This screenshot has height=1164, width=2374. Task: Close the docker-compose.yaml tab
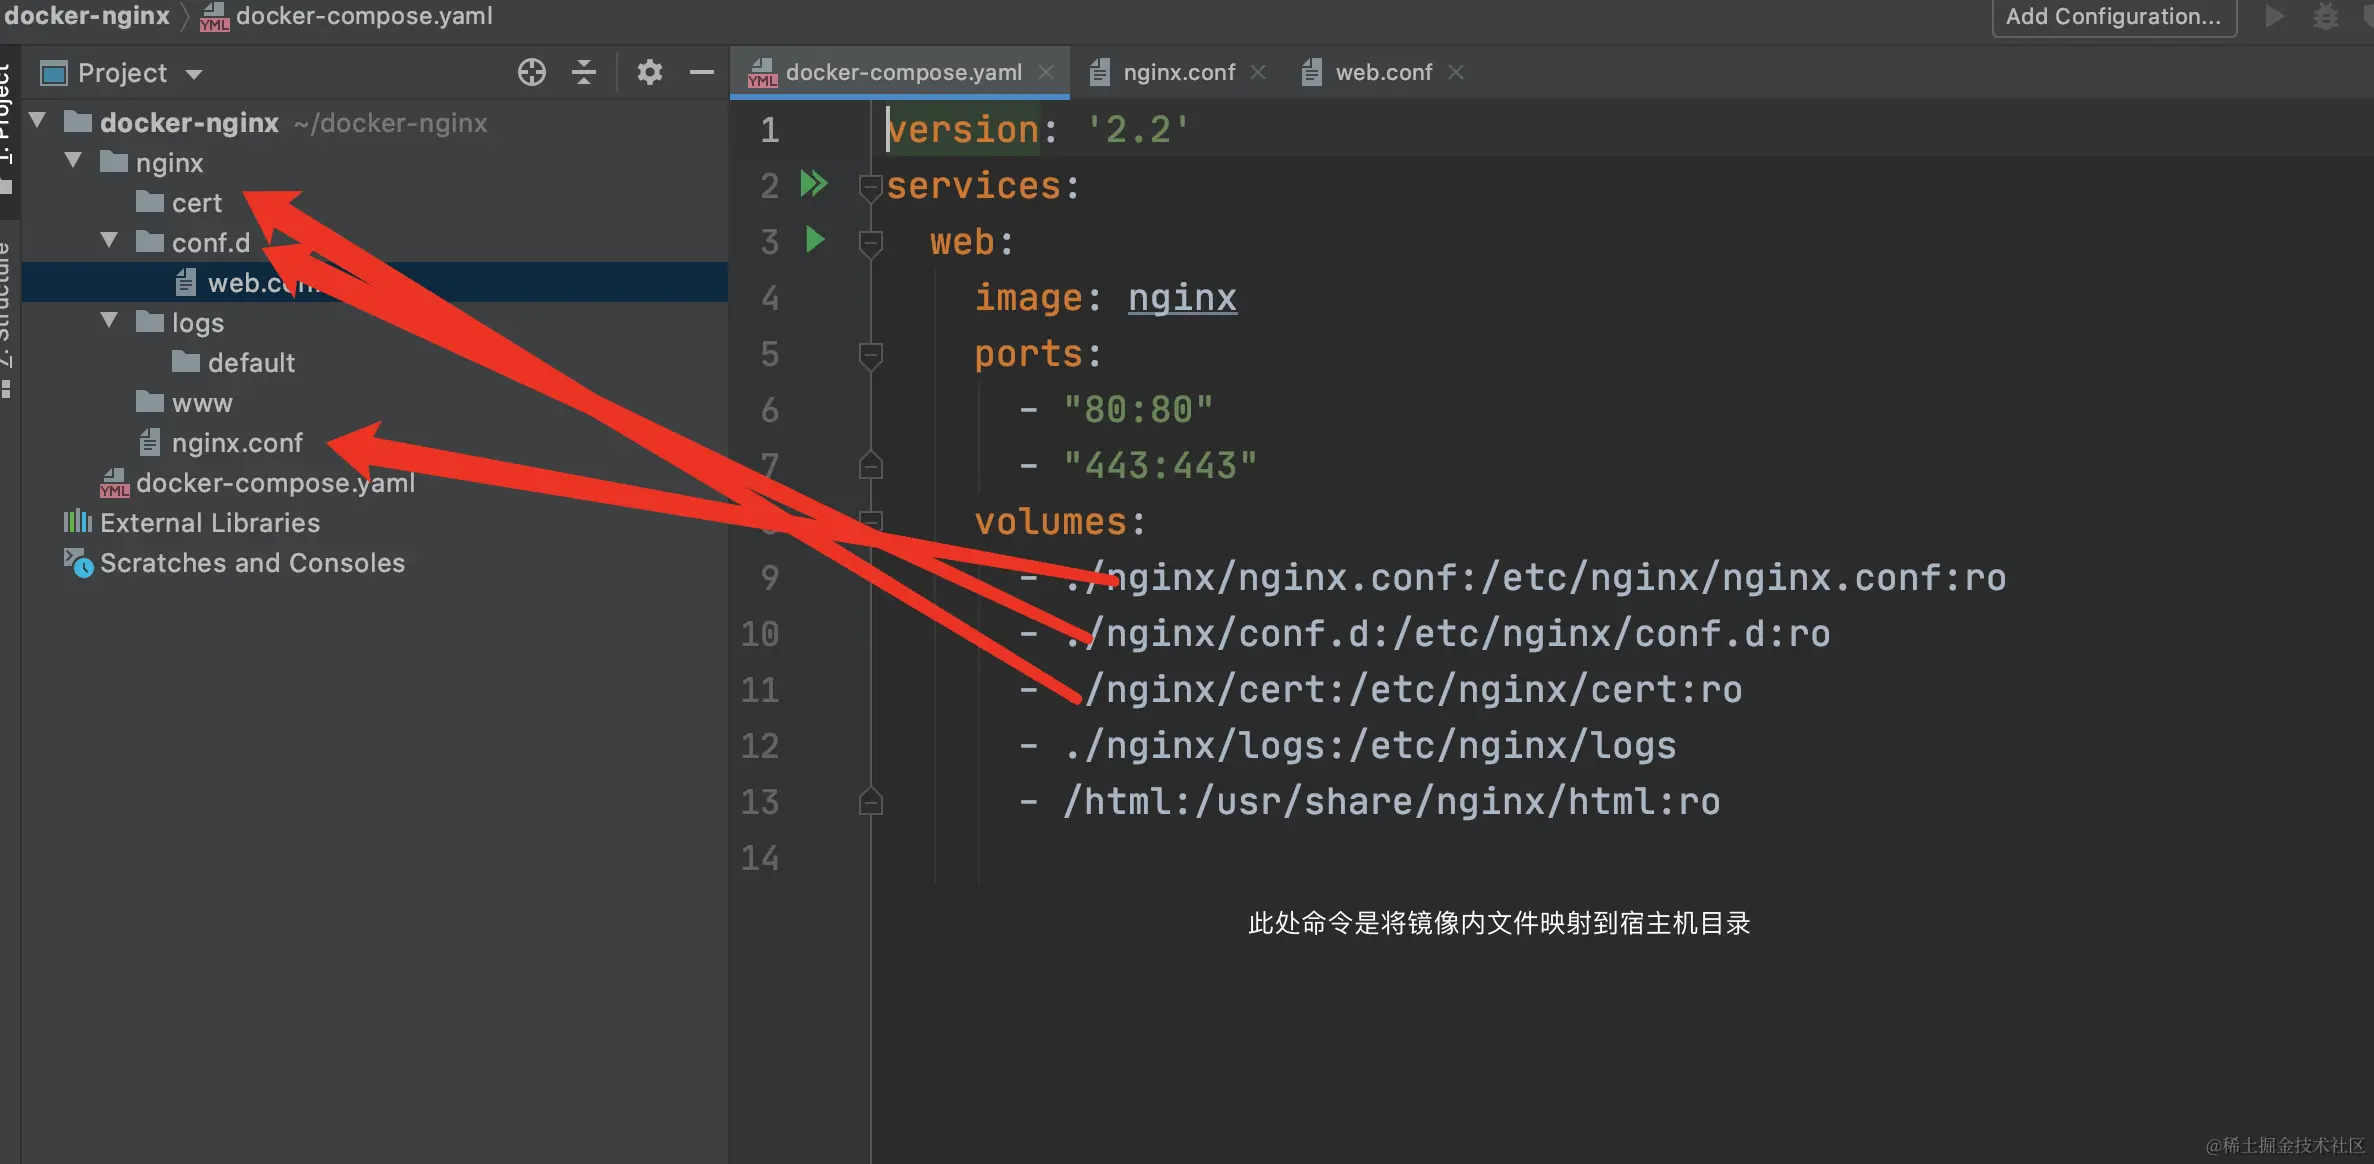(1046, 72)
